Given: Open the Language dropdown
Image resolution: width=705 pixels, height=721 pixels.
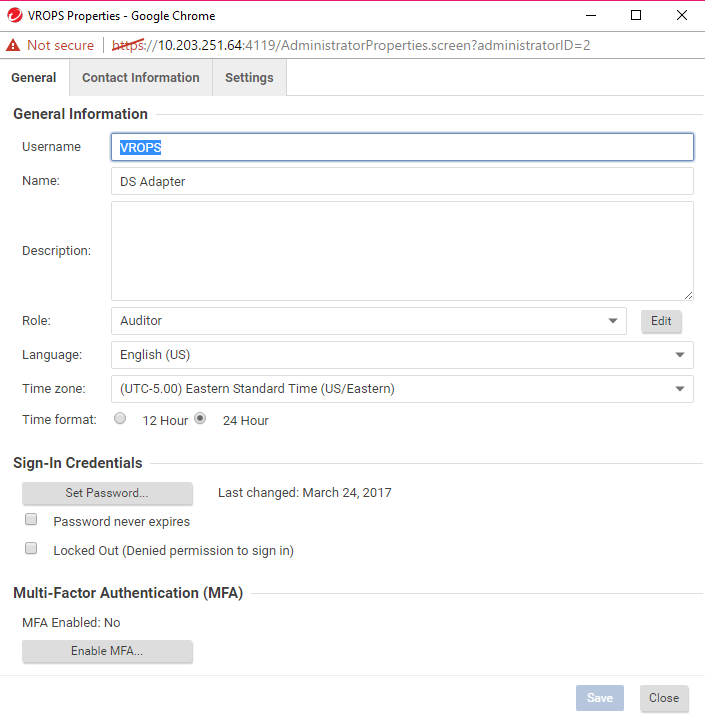Looking at the screenshot, I should tap(401, 355).
